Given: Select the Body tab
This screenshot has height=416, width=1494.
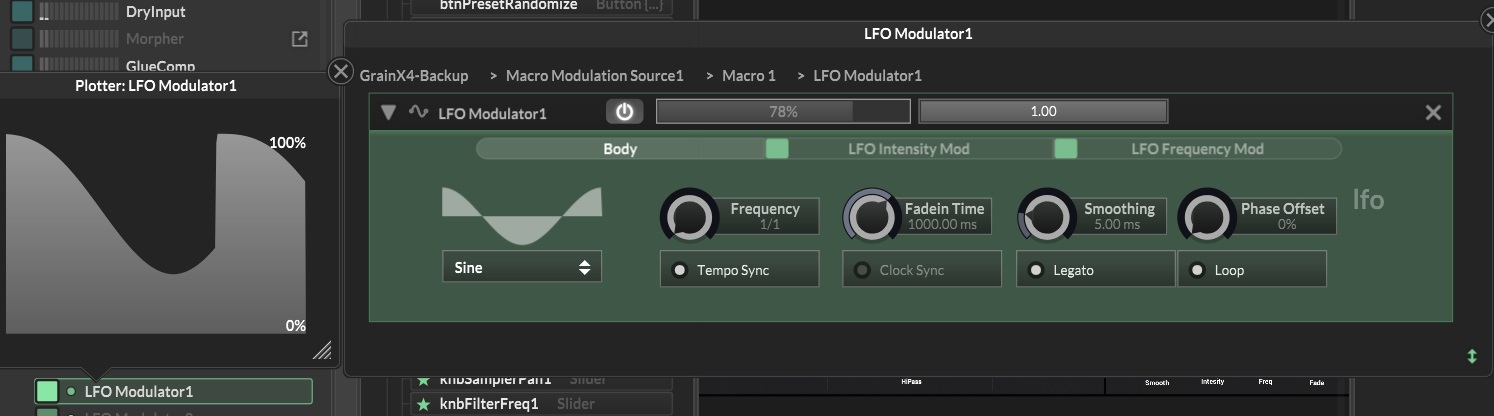Looking at the screenshot, I should [620, 149].
